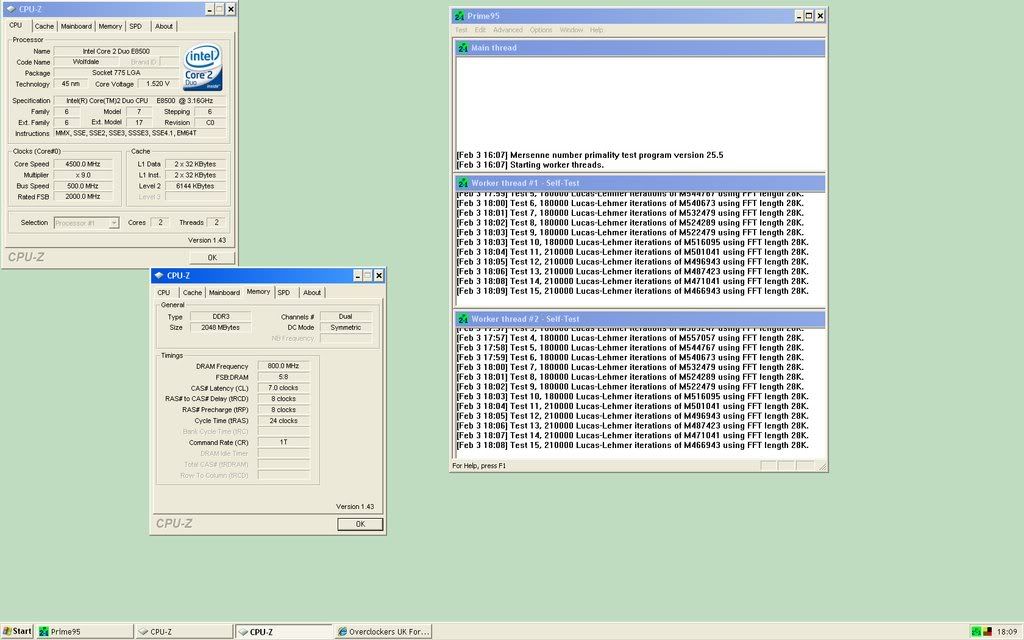Open the Test menu in Prime95

point(461,30)
